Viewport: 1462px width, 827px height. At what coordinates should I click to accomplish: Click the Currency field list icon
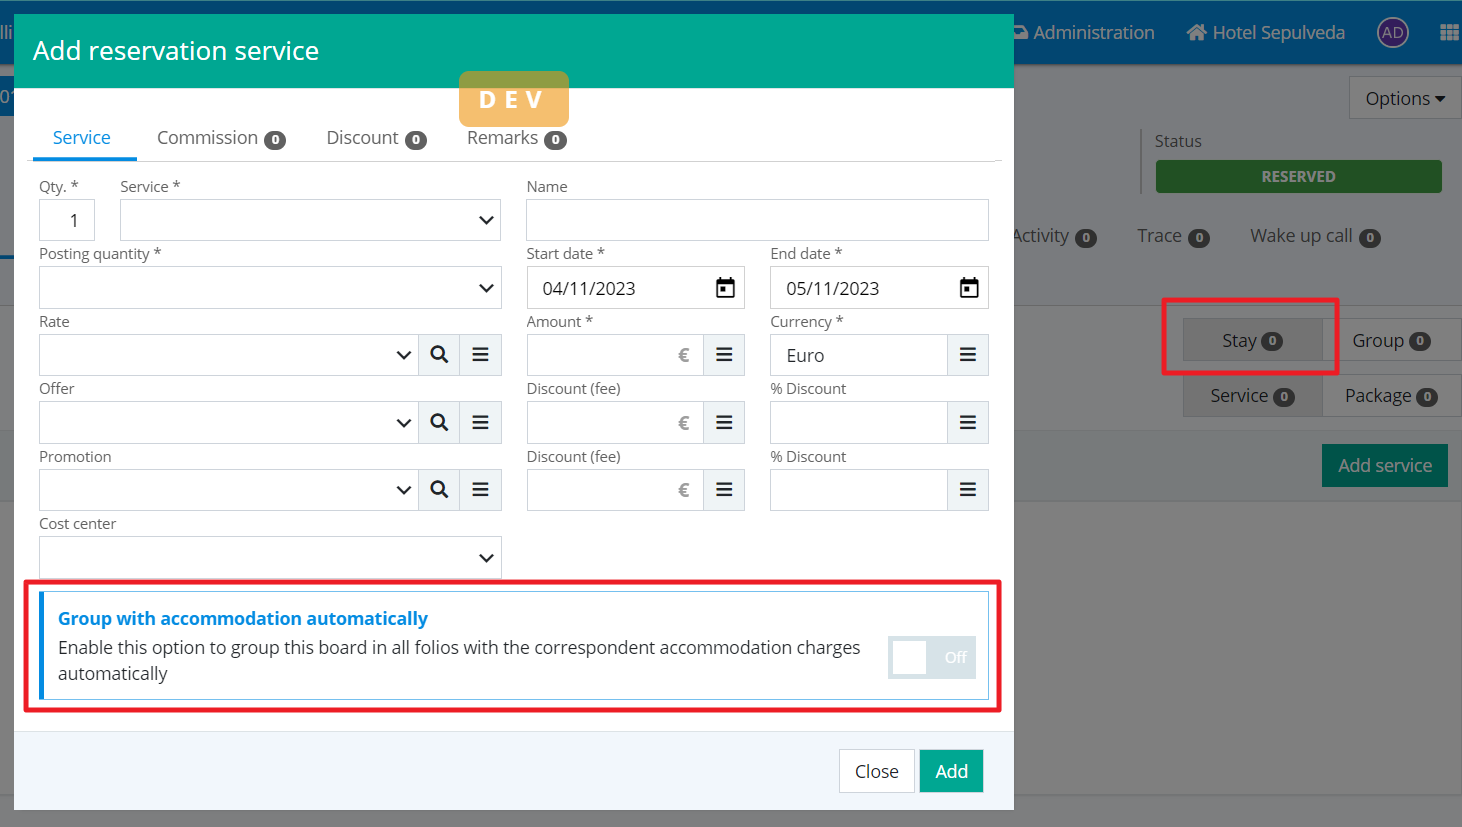pyautogui.click(x=967, y=355)
